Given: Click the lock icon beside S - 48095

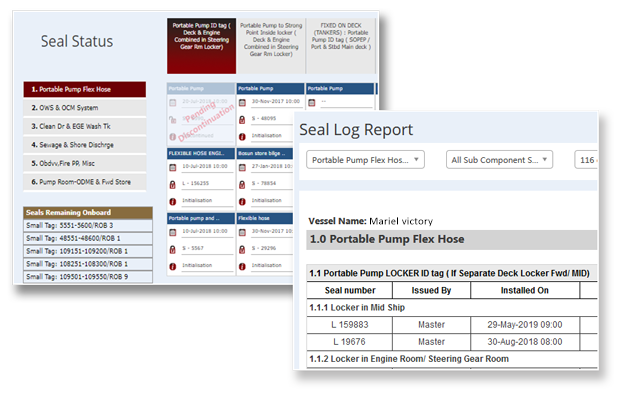Looking at the screenshot, I should [x=243, y=118].
